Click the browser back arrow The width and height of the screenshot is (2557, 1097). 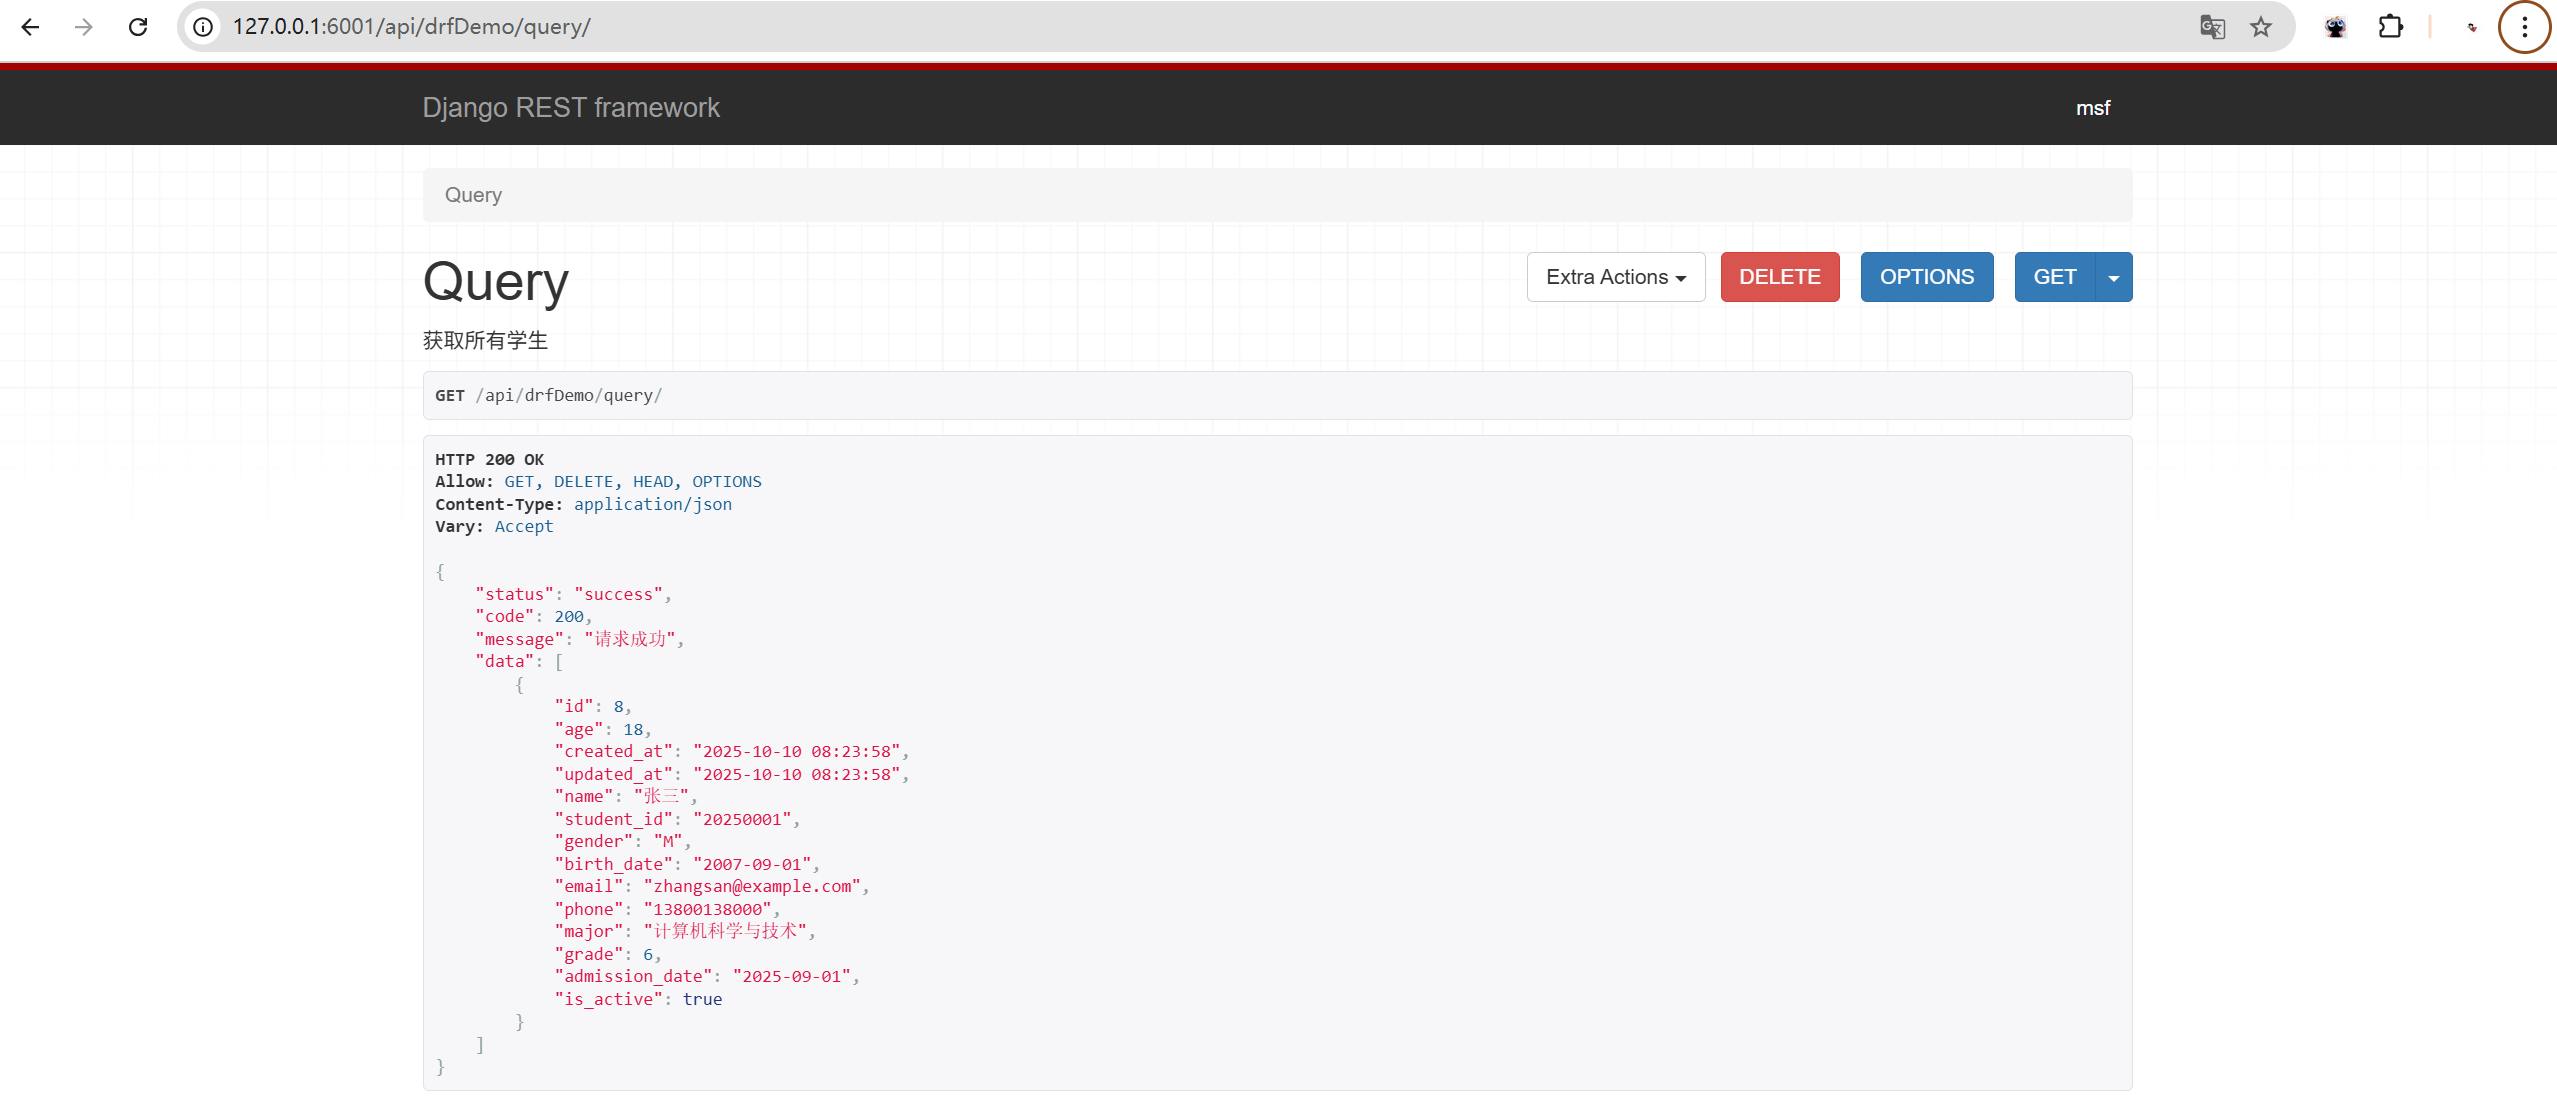(x=30, y=27)
